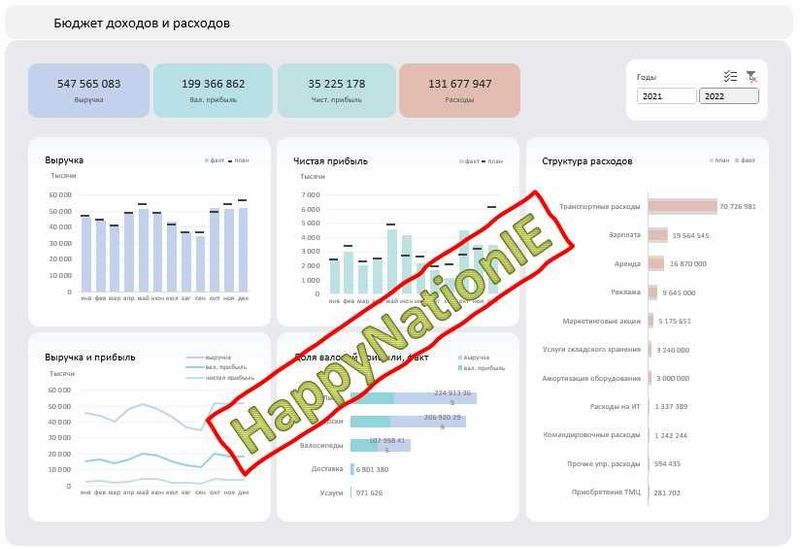Image resolution: width=800 pixels, height=549 pixels.
Task: Click the Услуги складского хранения label
Action: click(x=591, y=350)
